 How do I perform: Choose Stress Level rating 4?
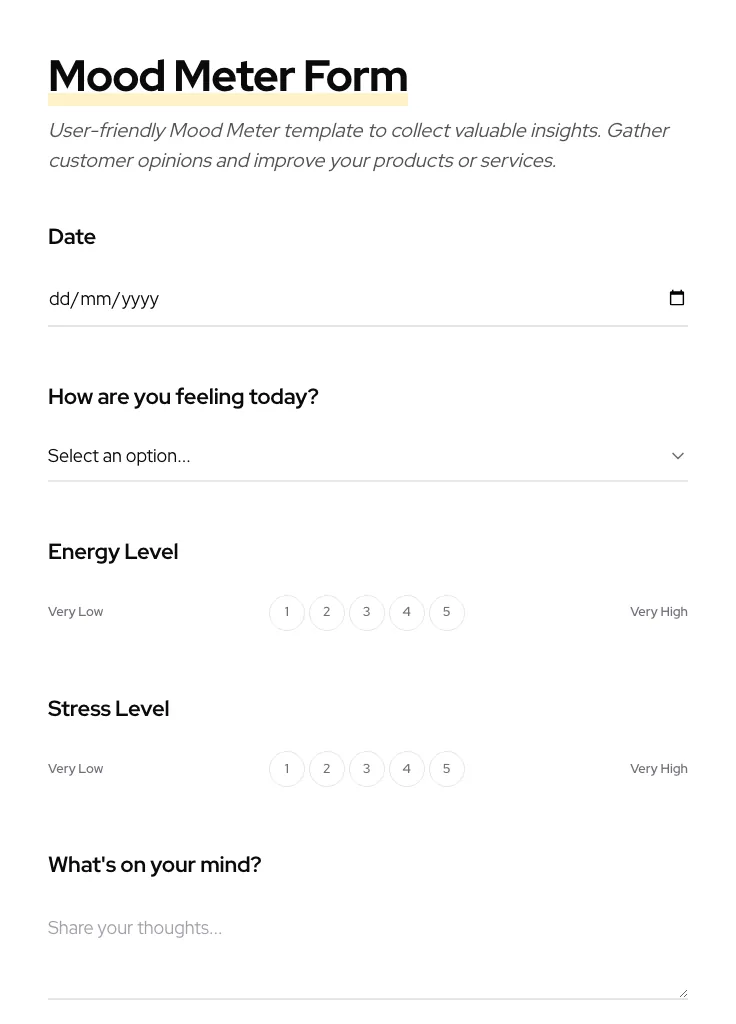coord(407,768)
